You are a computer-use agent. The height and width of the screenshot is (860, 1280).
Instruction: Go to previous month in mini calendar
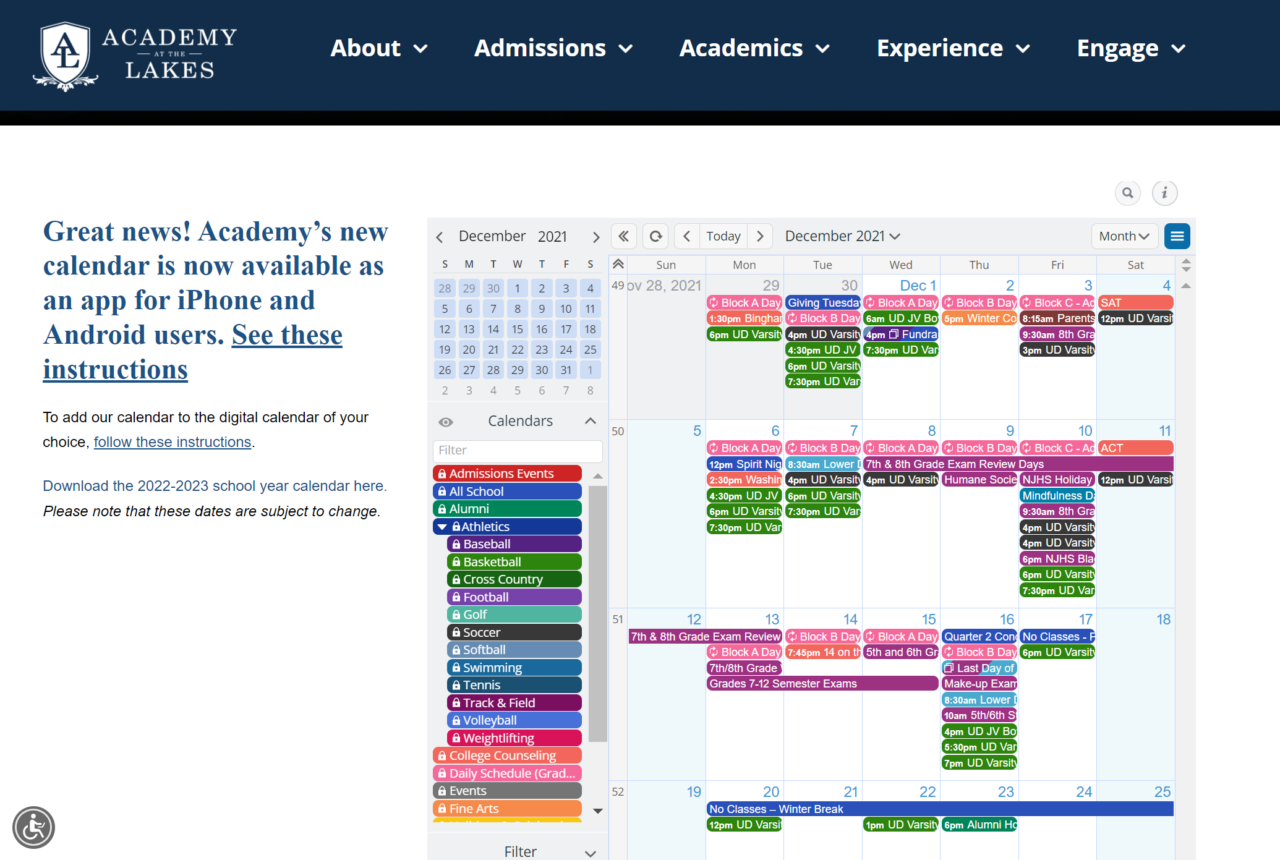440,237
